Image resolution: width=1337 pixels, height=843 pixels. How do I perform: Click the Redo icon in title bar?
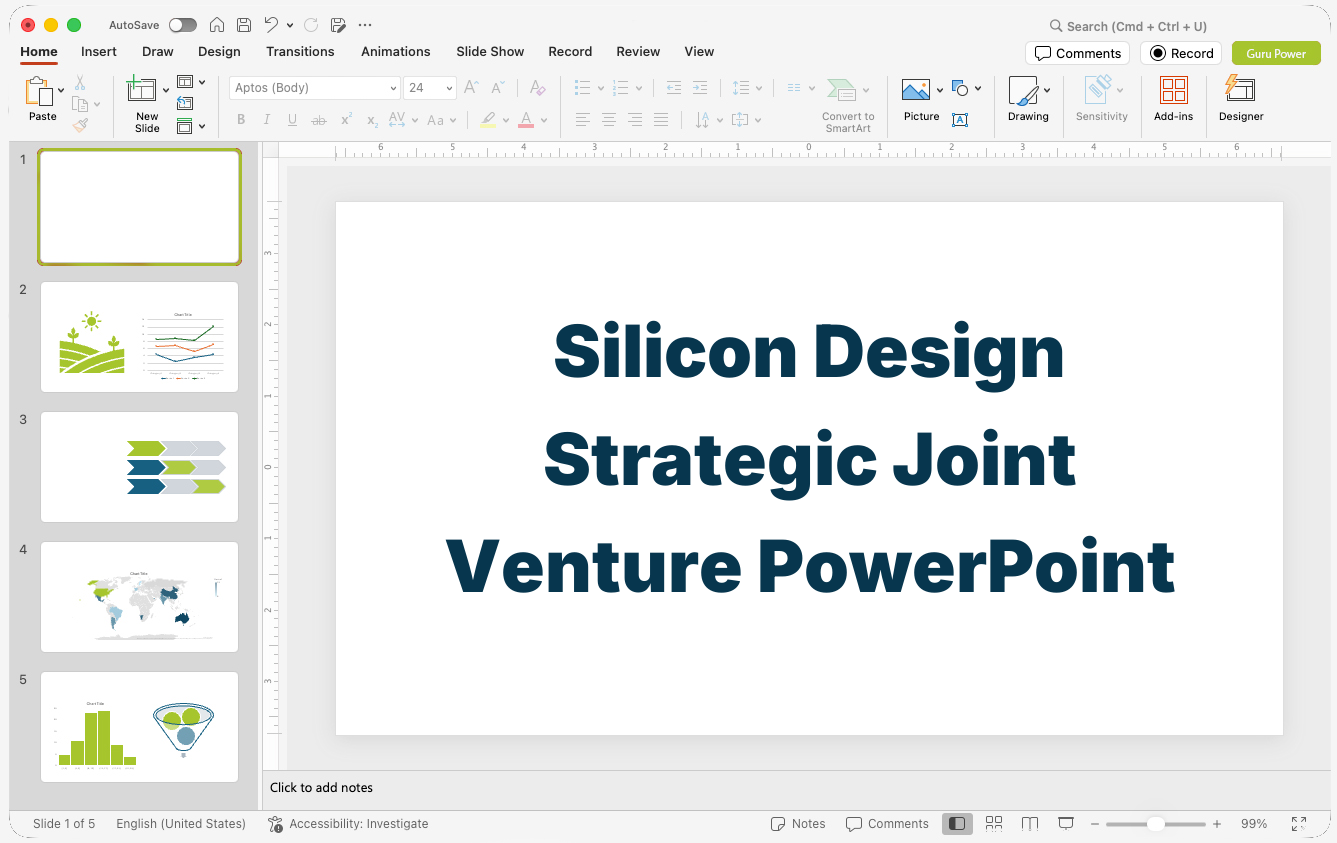310,25
